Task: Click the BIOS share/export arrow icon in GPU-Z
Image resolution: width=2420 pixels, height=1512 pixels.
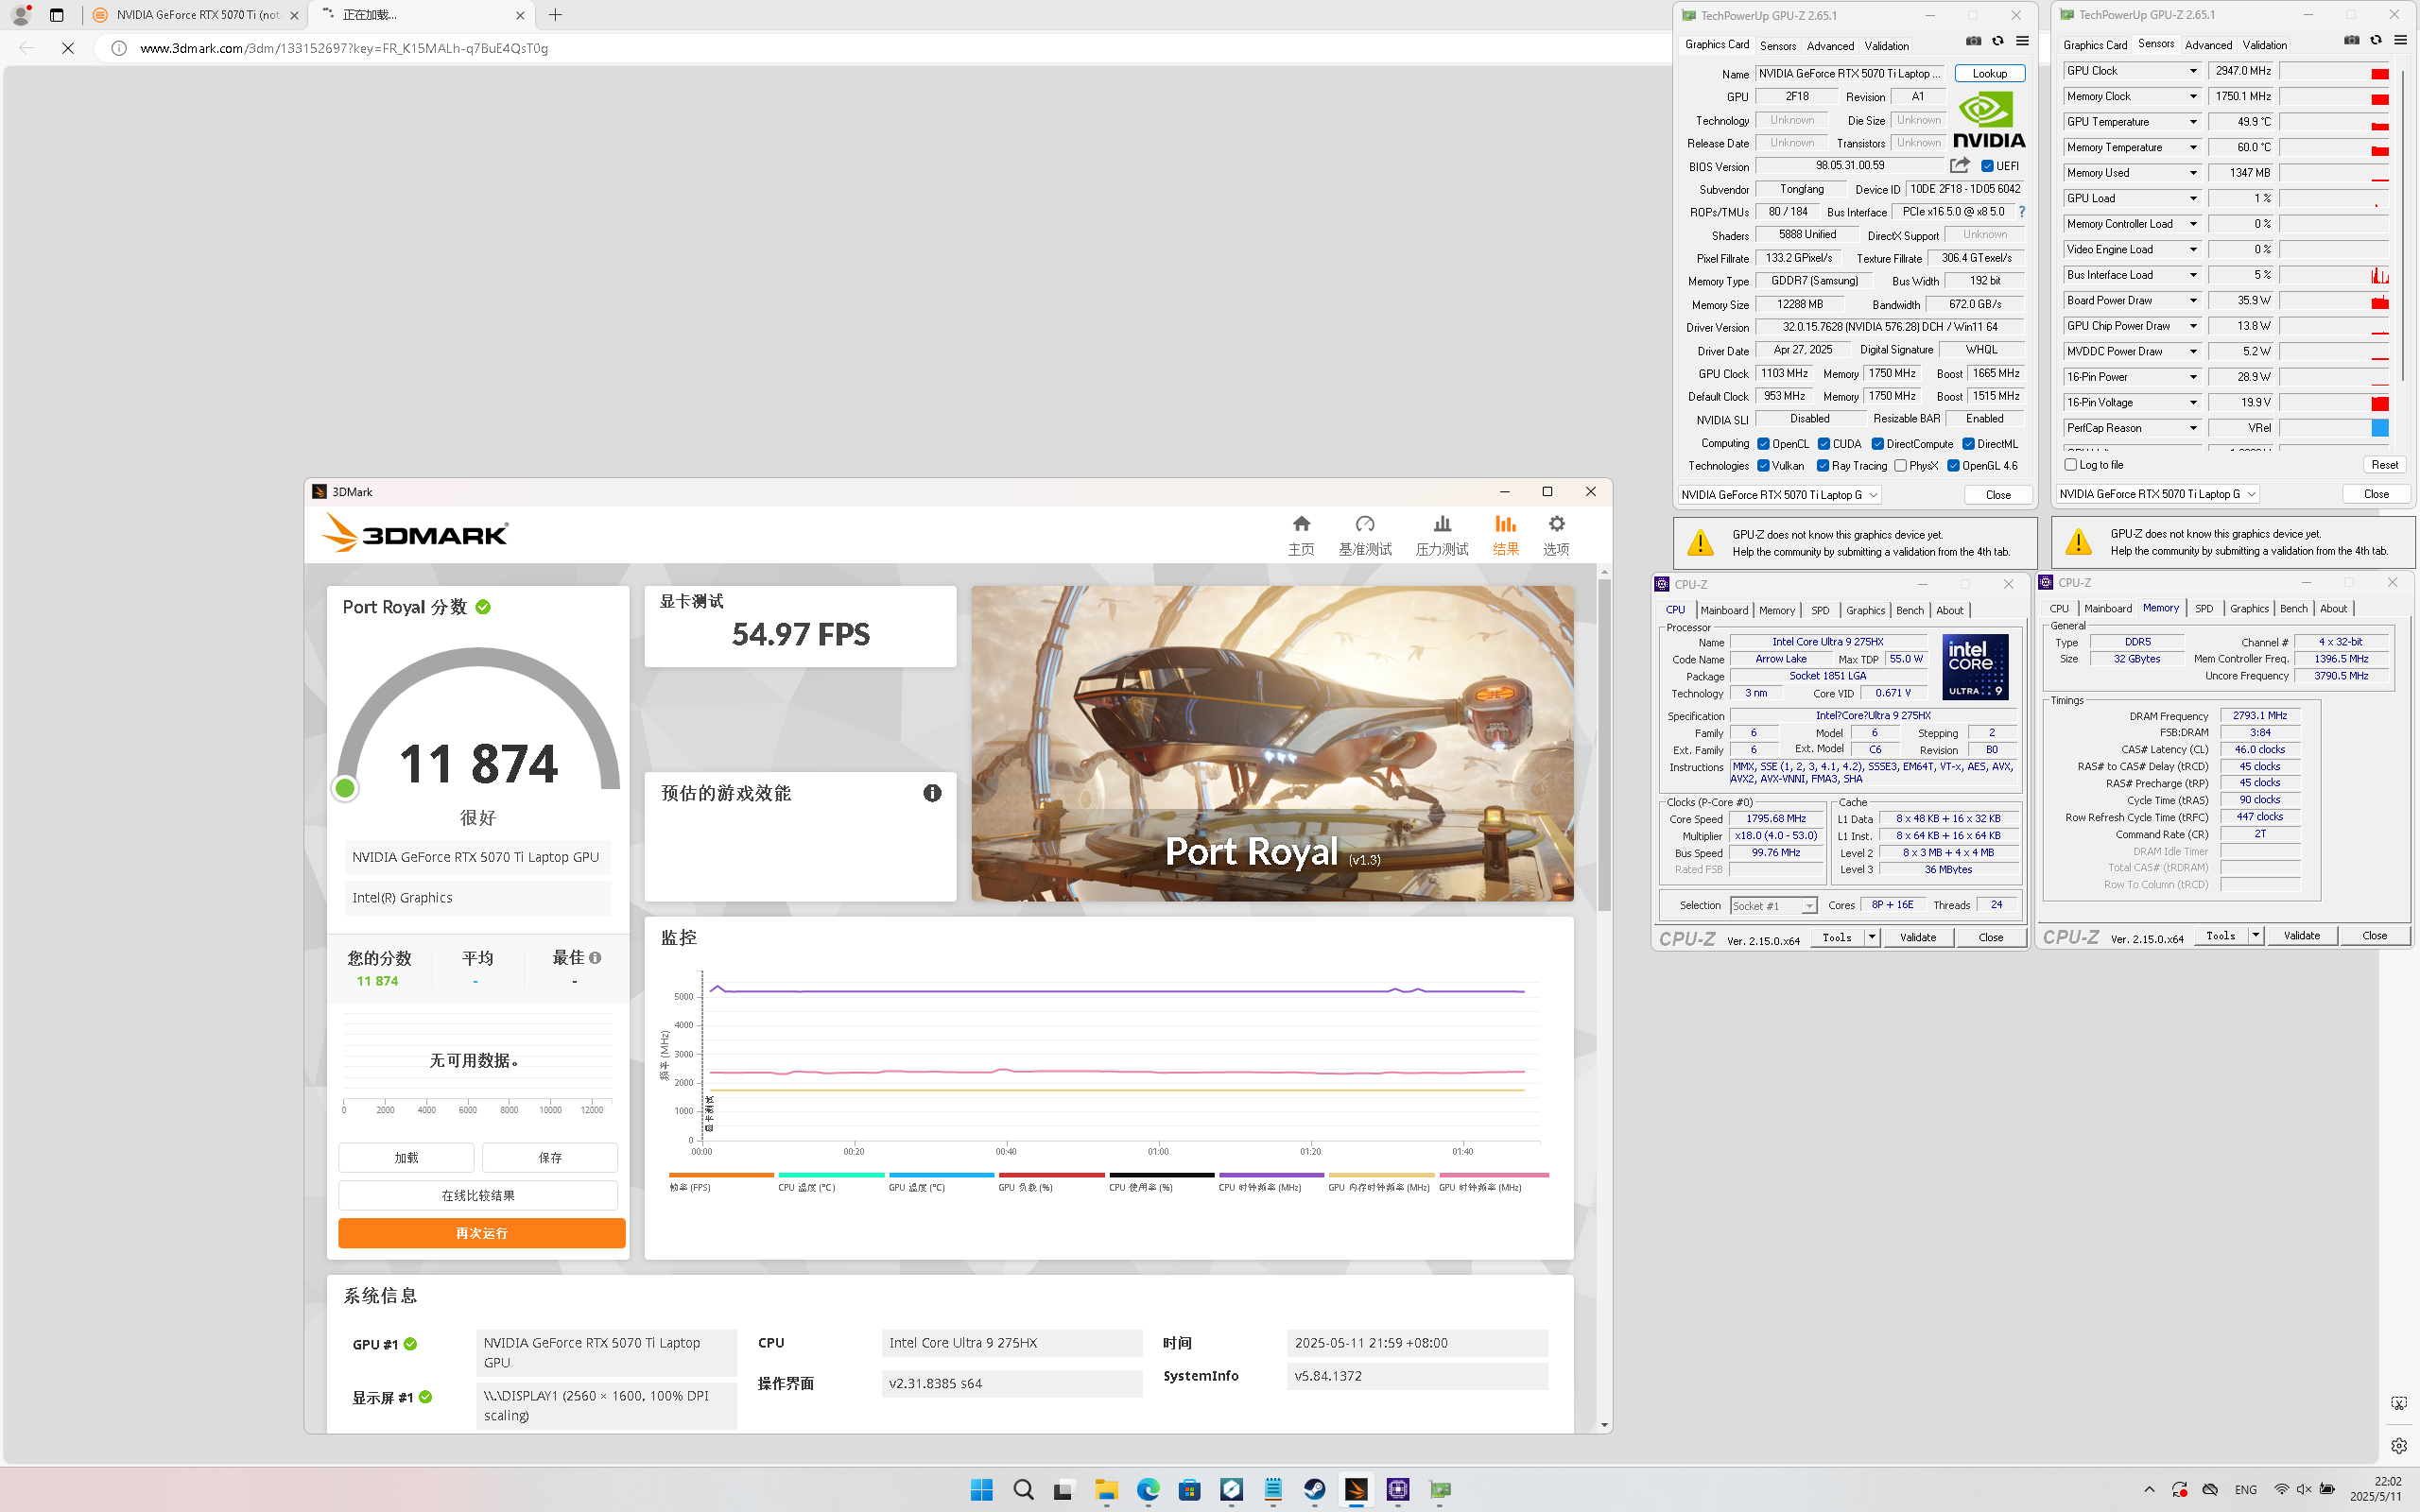Action: point(1960,165)
